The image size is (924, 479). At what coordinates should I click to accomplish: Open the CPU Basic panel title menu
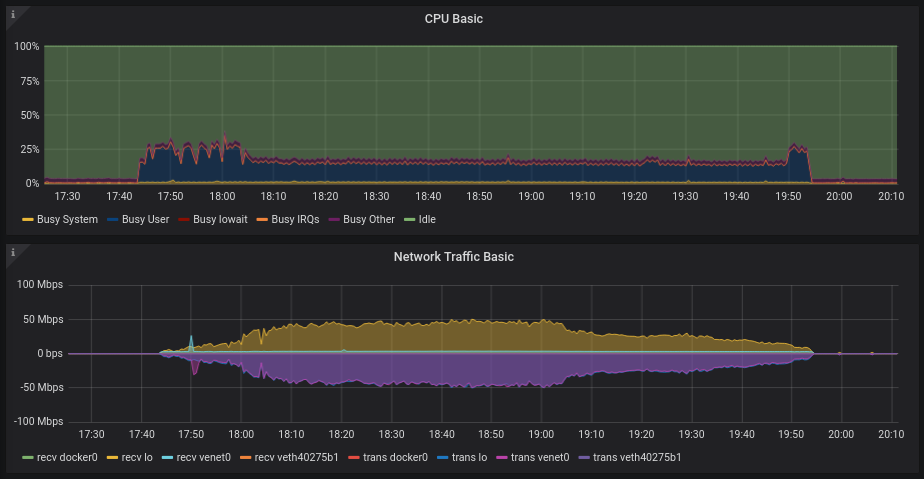coord(453,19)
